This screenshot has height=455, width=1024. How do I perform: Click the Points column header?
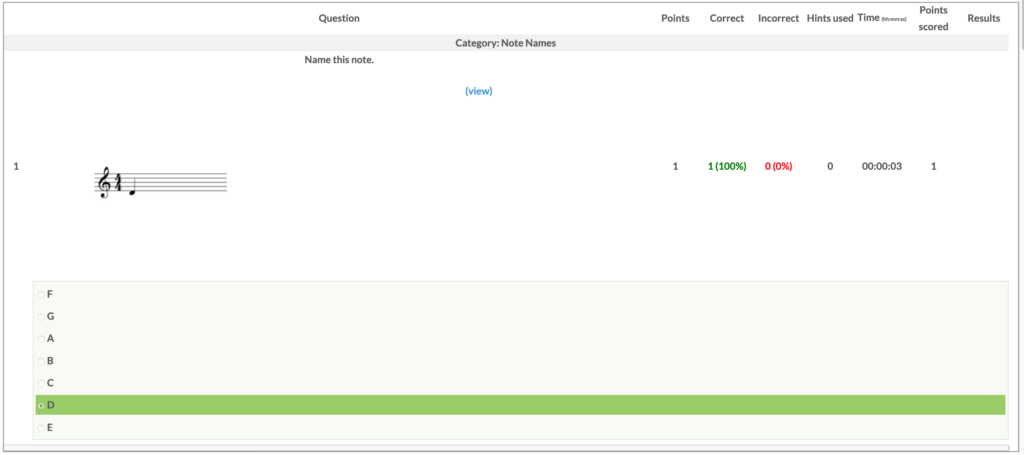click(675, 18)
